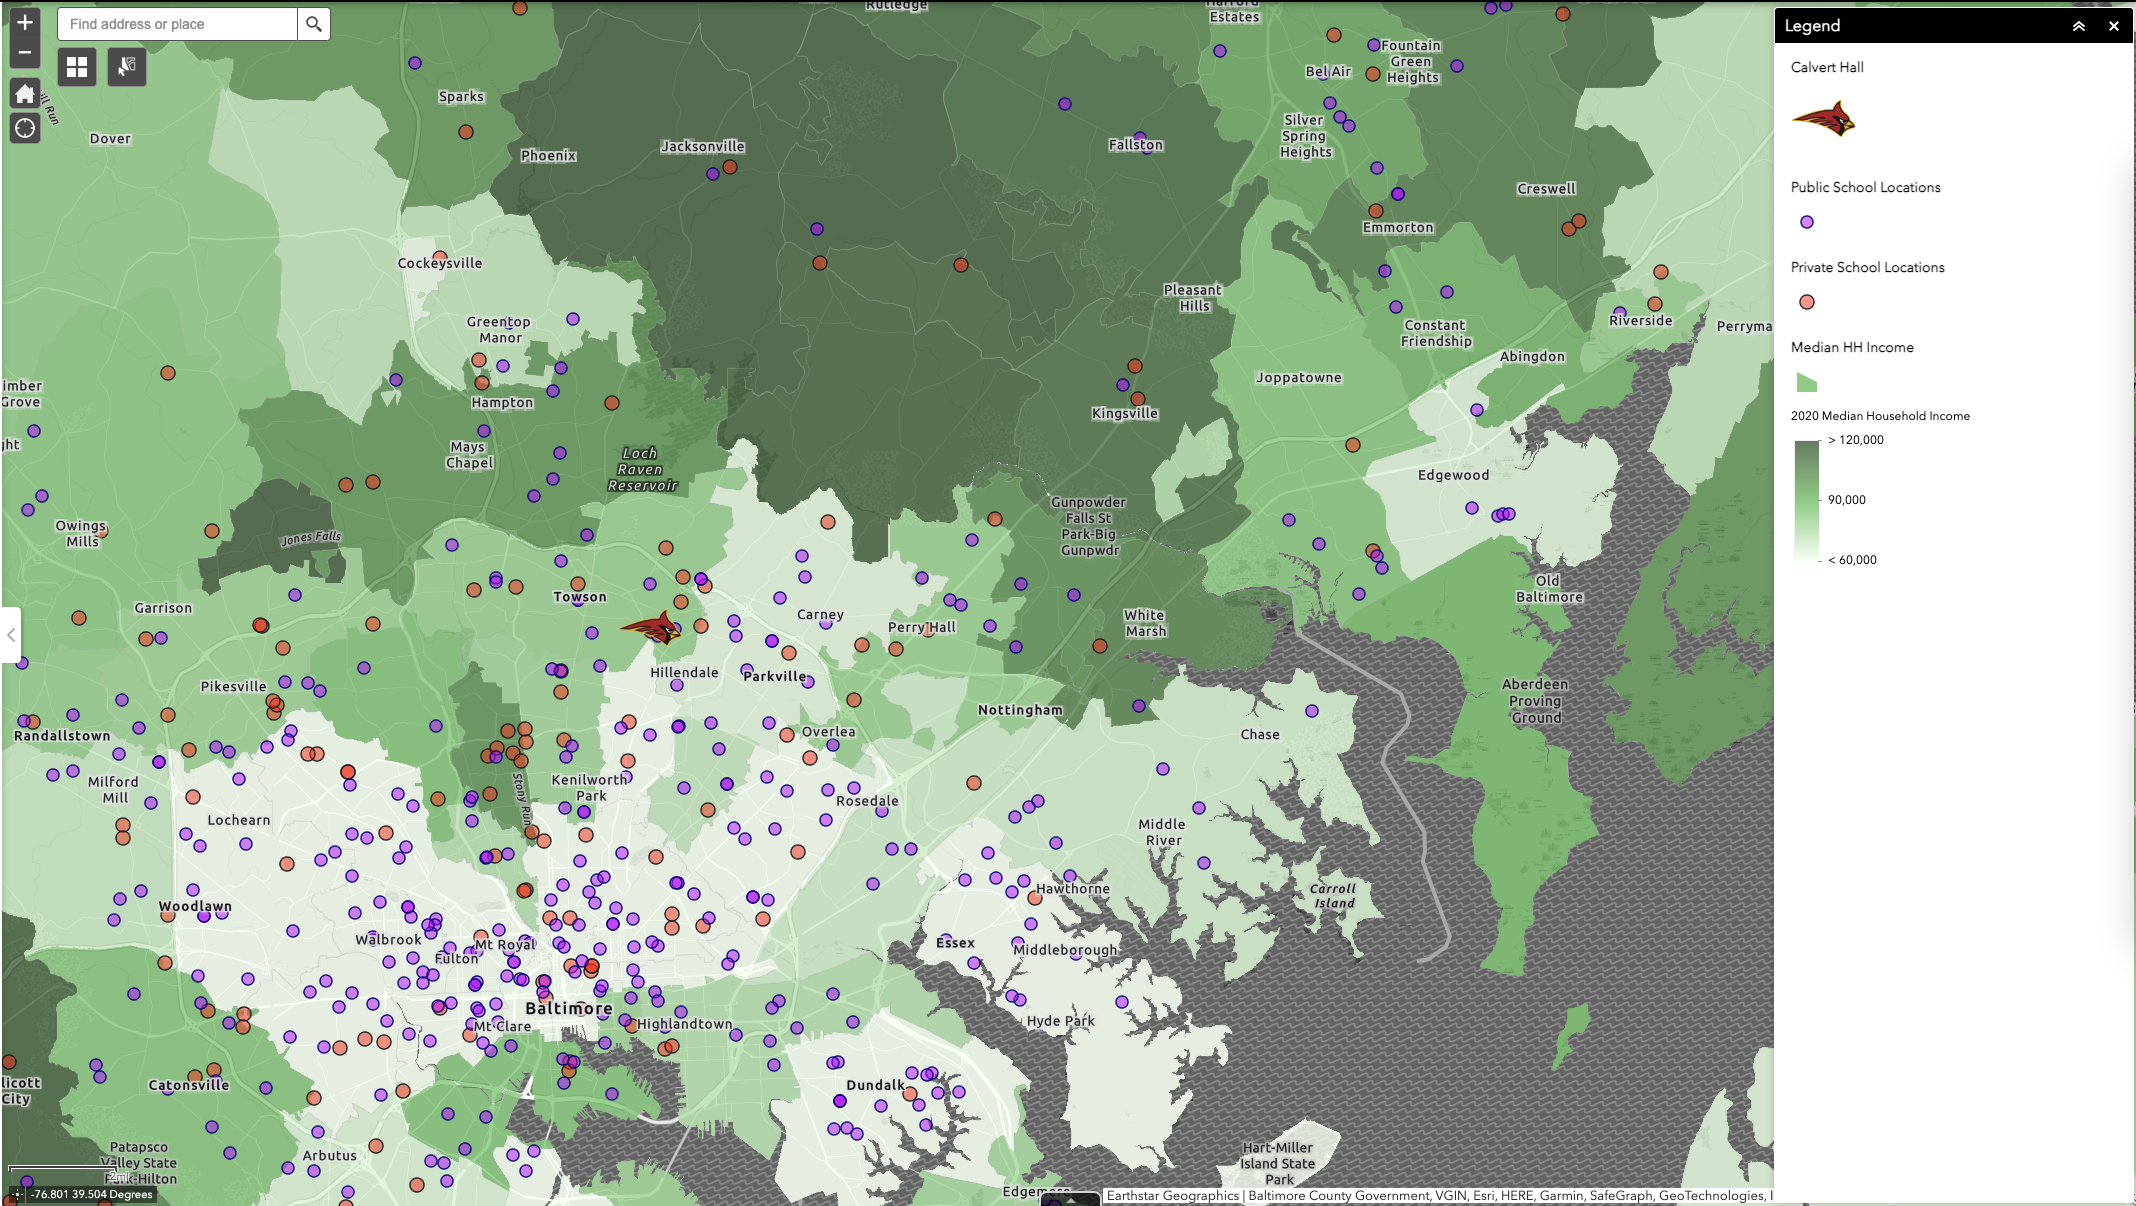Expand the left side panel arrow
This screenshot has height=1206, width=2136.
click(x=11, y=635)
